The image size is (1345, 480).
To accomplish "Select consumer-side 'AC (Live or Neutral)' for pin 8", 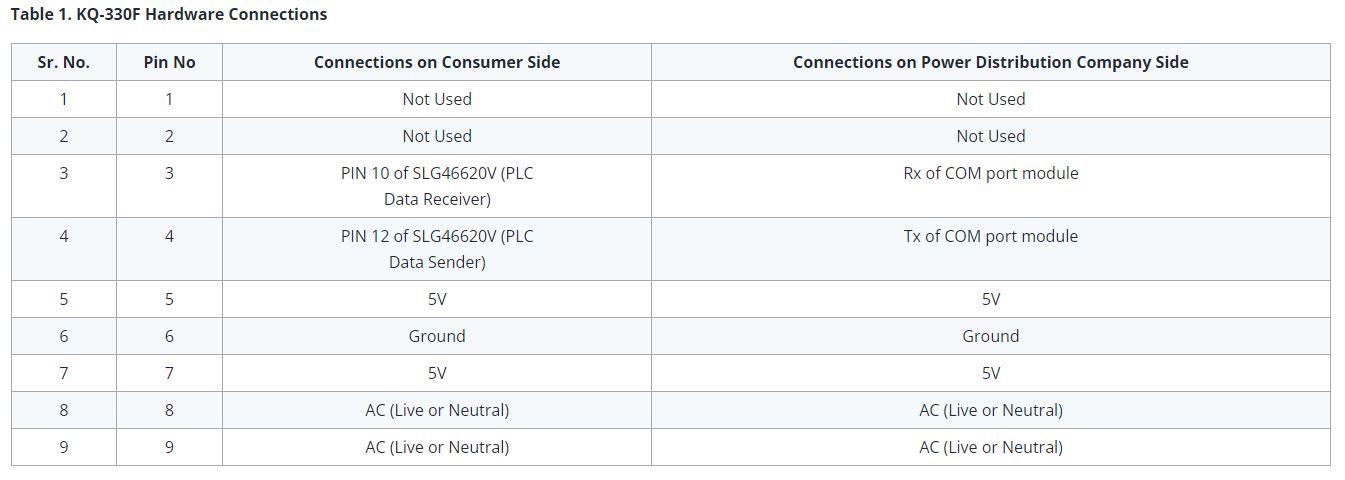I will tap(437, 410).
